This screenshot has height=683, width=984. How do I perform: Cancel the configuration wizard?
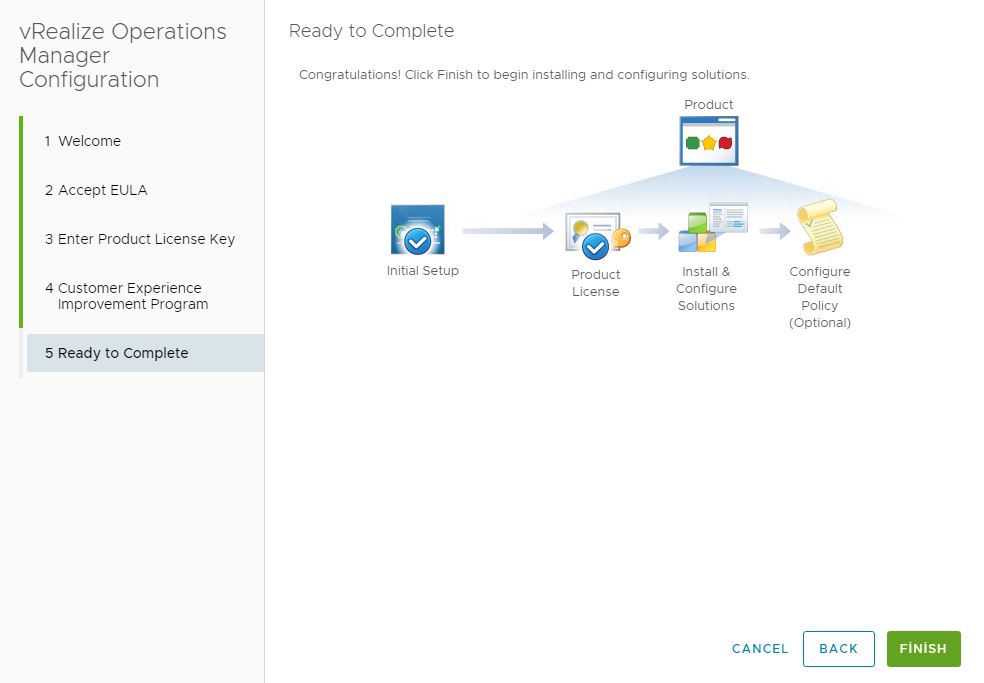(x=759, y=648)
